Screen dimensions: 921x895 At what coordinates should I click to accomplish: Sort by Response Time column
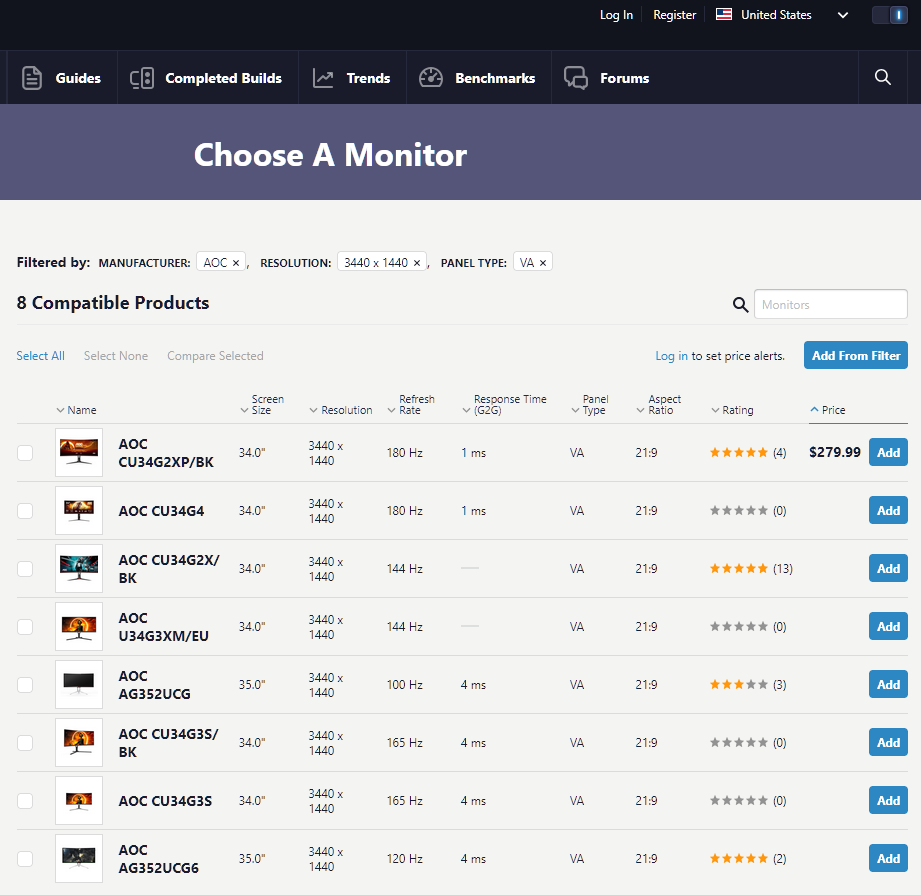click(x=505, y=405)
